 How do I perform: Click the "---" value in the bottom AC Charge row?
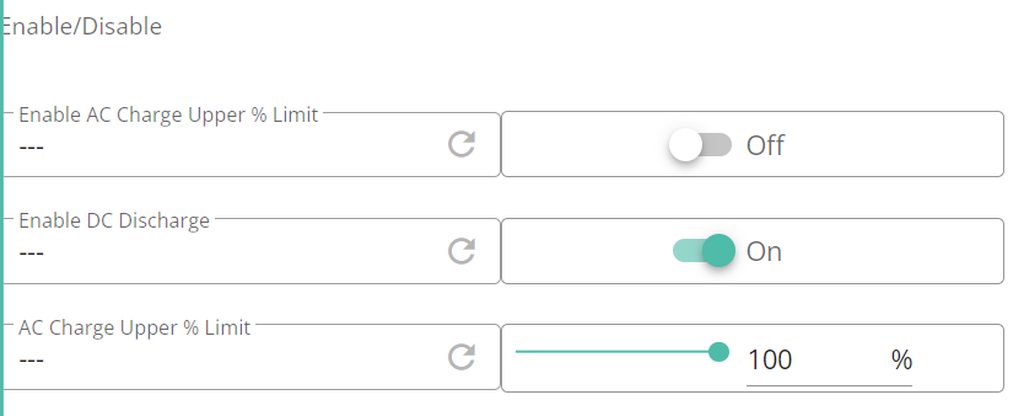click(x=32, y=359)
